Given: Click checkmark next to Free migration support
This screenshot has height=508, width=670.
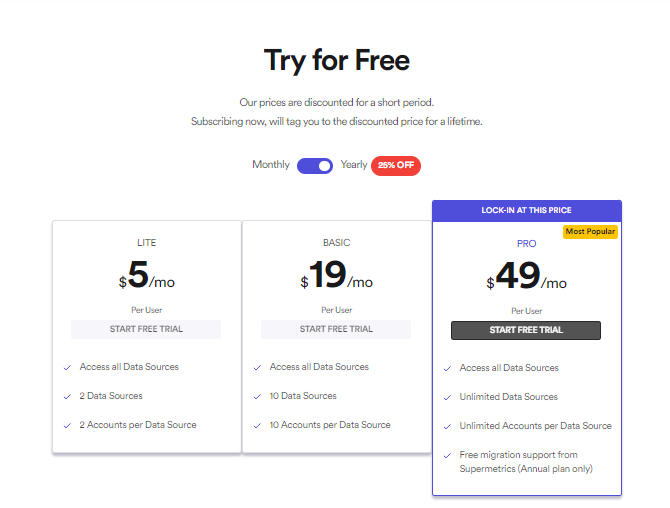Looking at the screenshot, I should [447, 455].
